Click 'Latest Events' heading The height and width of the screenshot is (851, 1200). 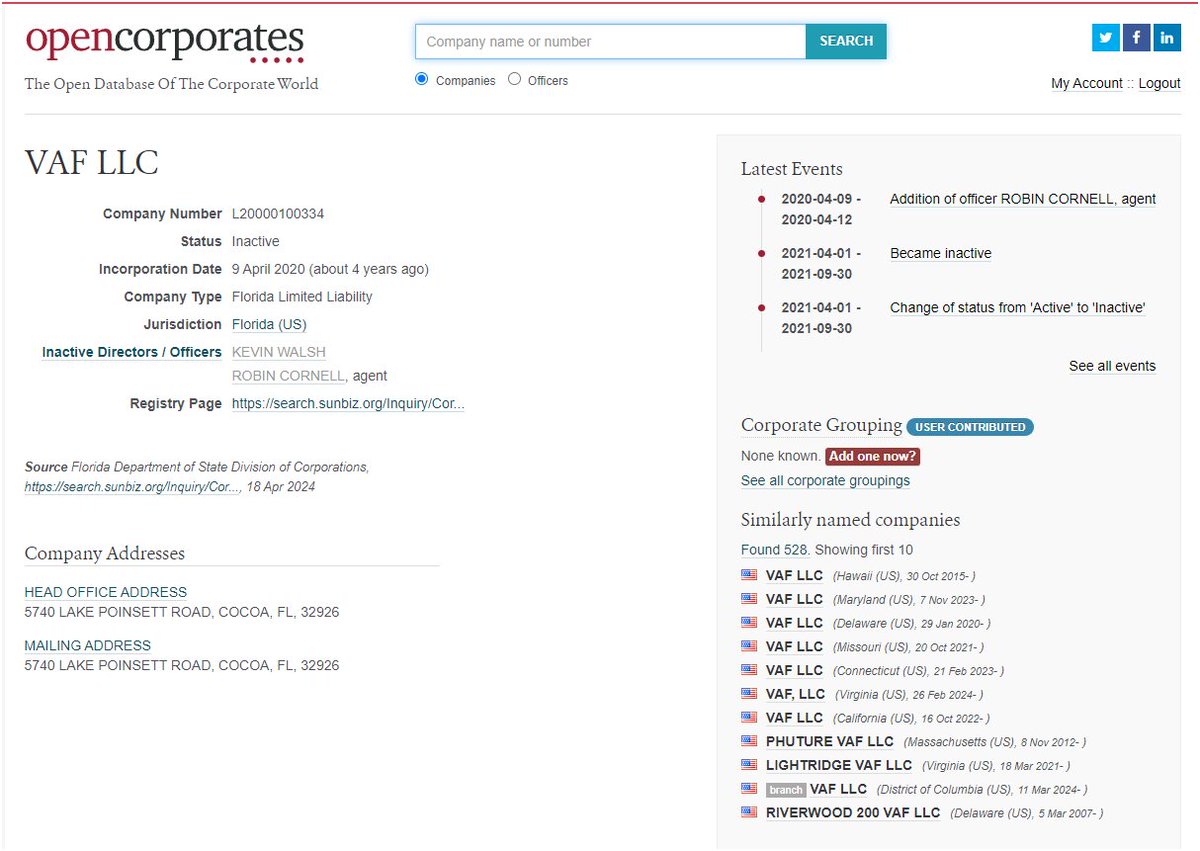792,169
